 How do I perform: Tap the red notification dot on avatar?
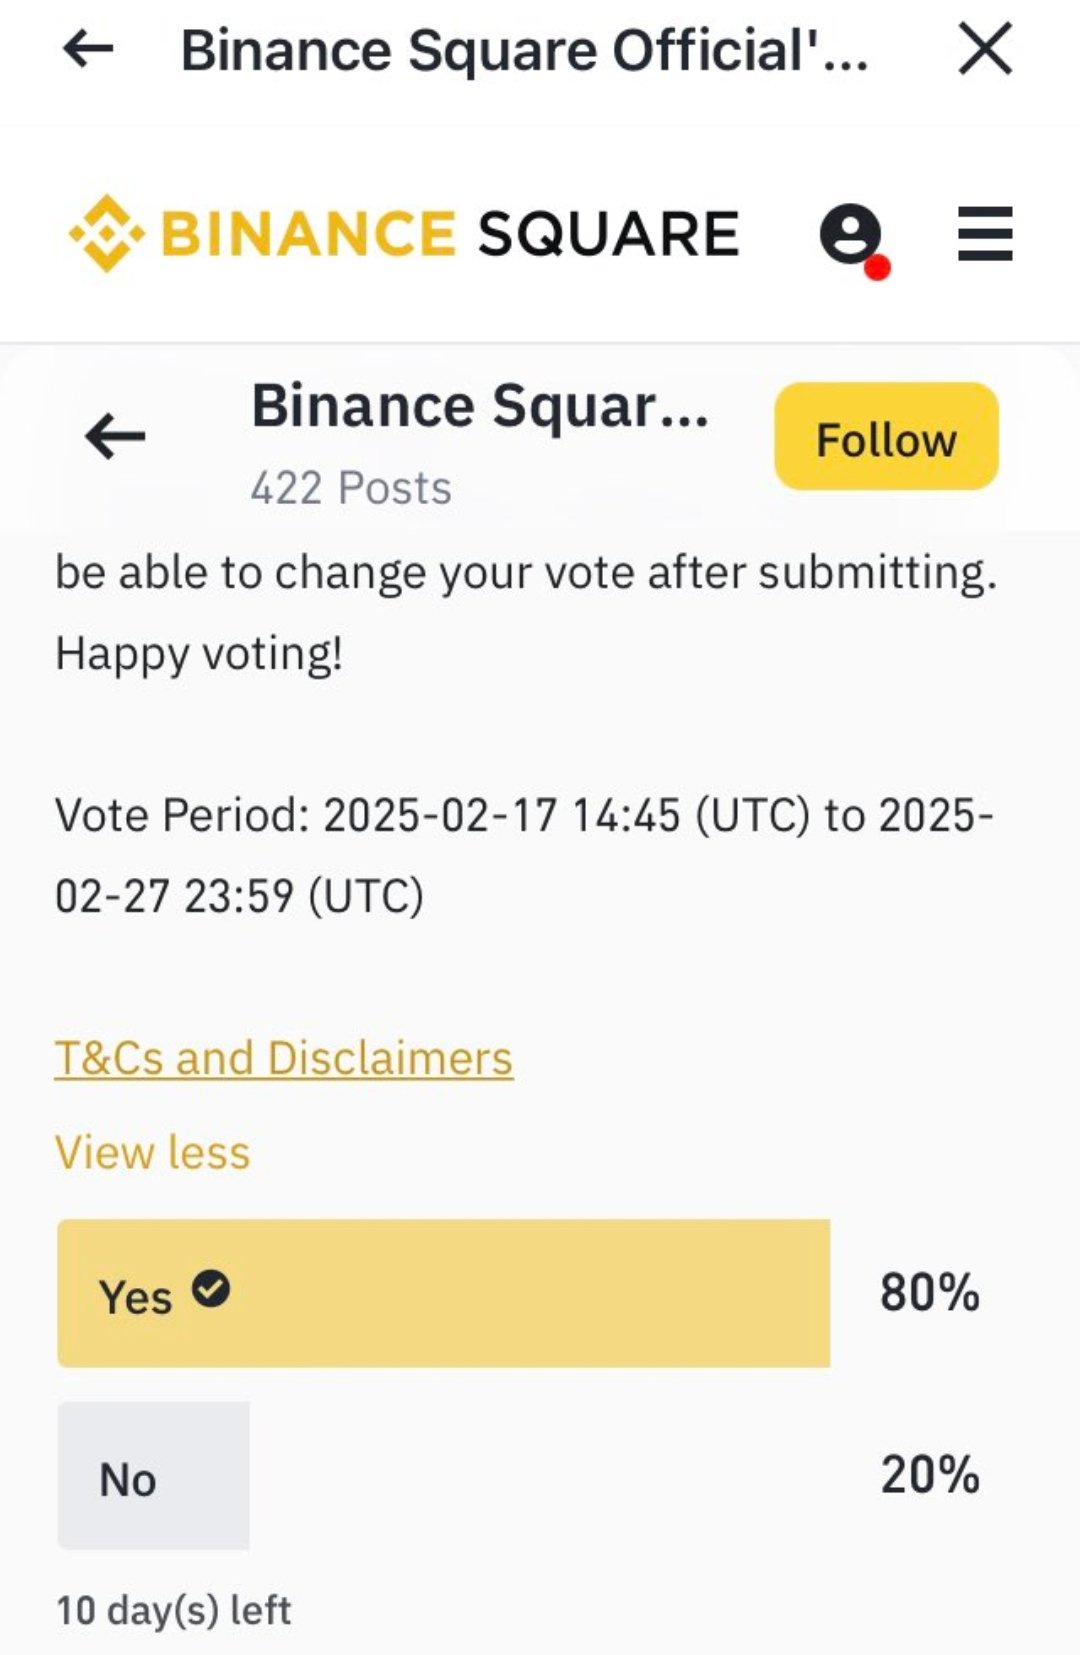coord(877,267)
